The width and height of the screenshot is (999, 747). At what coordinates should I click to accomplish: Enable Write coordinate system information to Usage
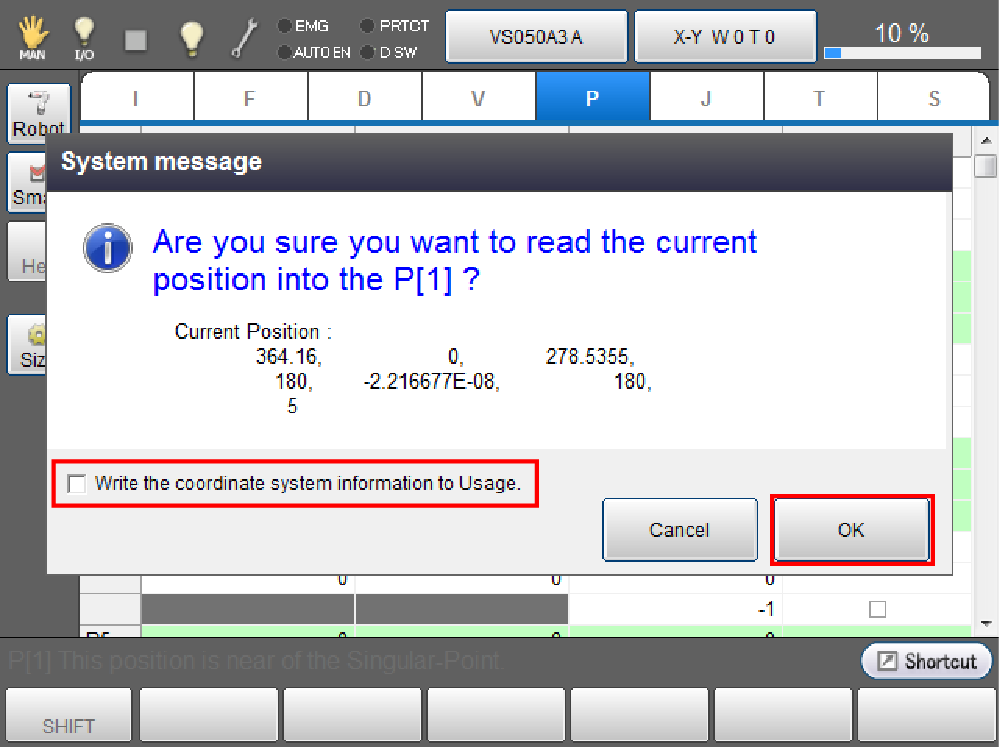pyautogui.click(x=77, y=484)
